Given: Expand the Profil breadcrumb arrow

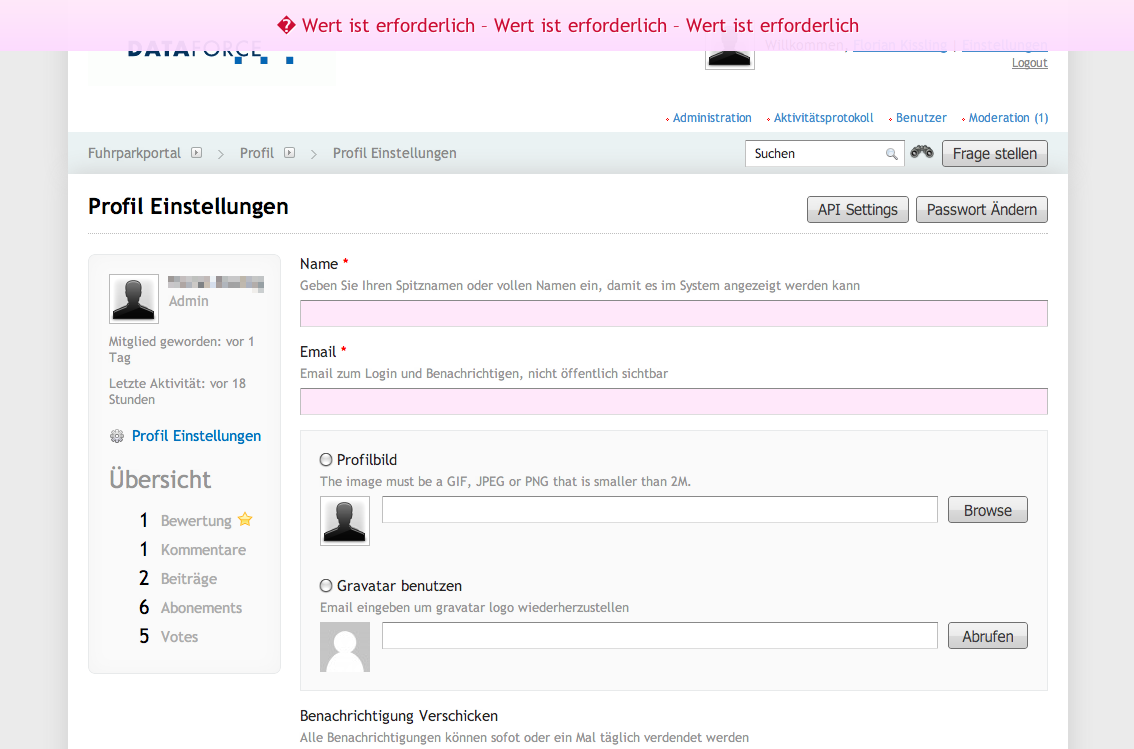Looking at the screenshot, I should [x=289, y=153].
